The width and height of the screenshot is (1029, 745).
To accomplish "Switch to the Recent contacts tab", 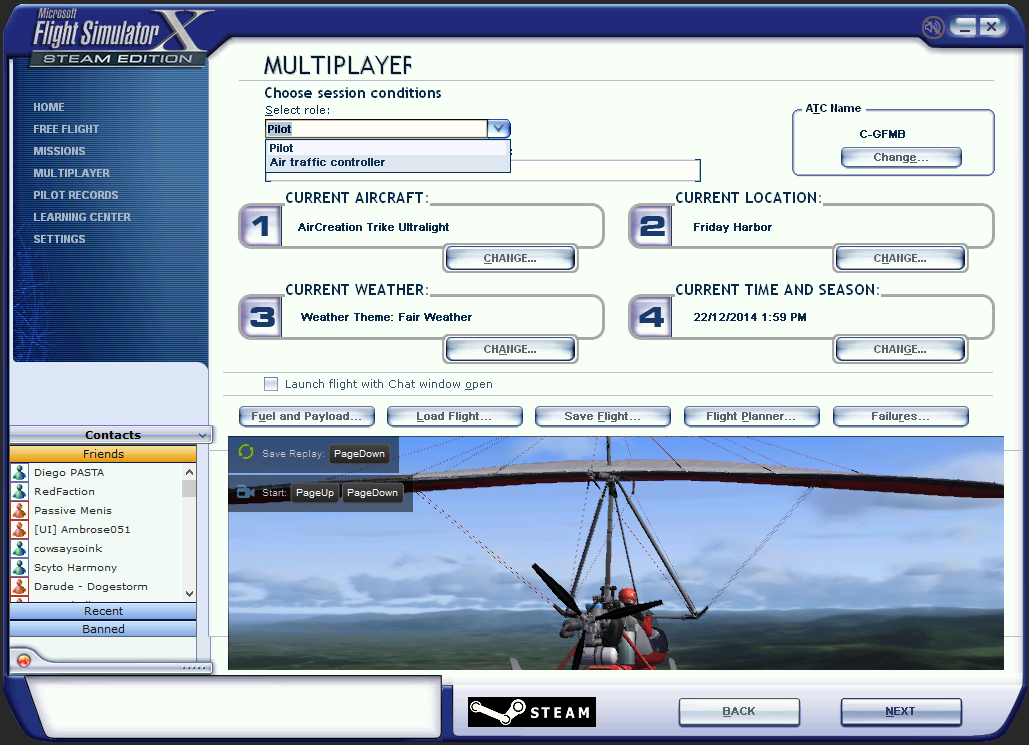I will point(103,611).
